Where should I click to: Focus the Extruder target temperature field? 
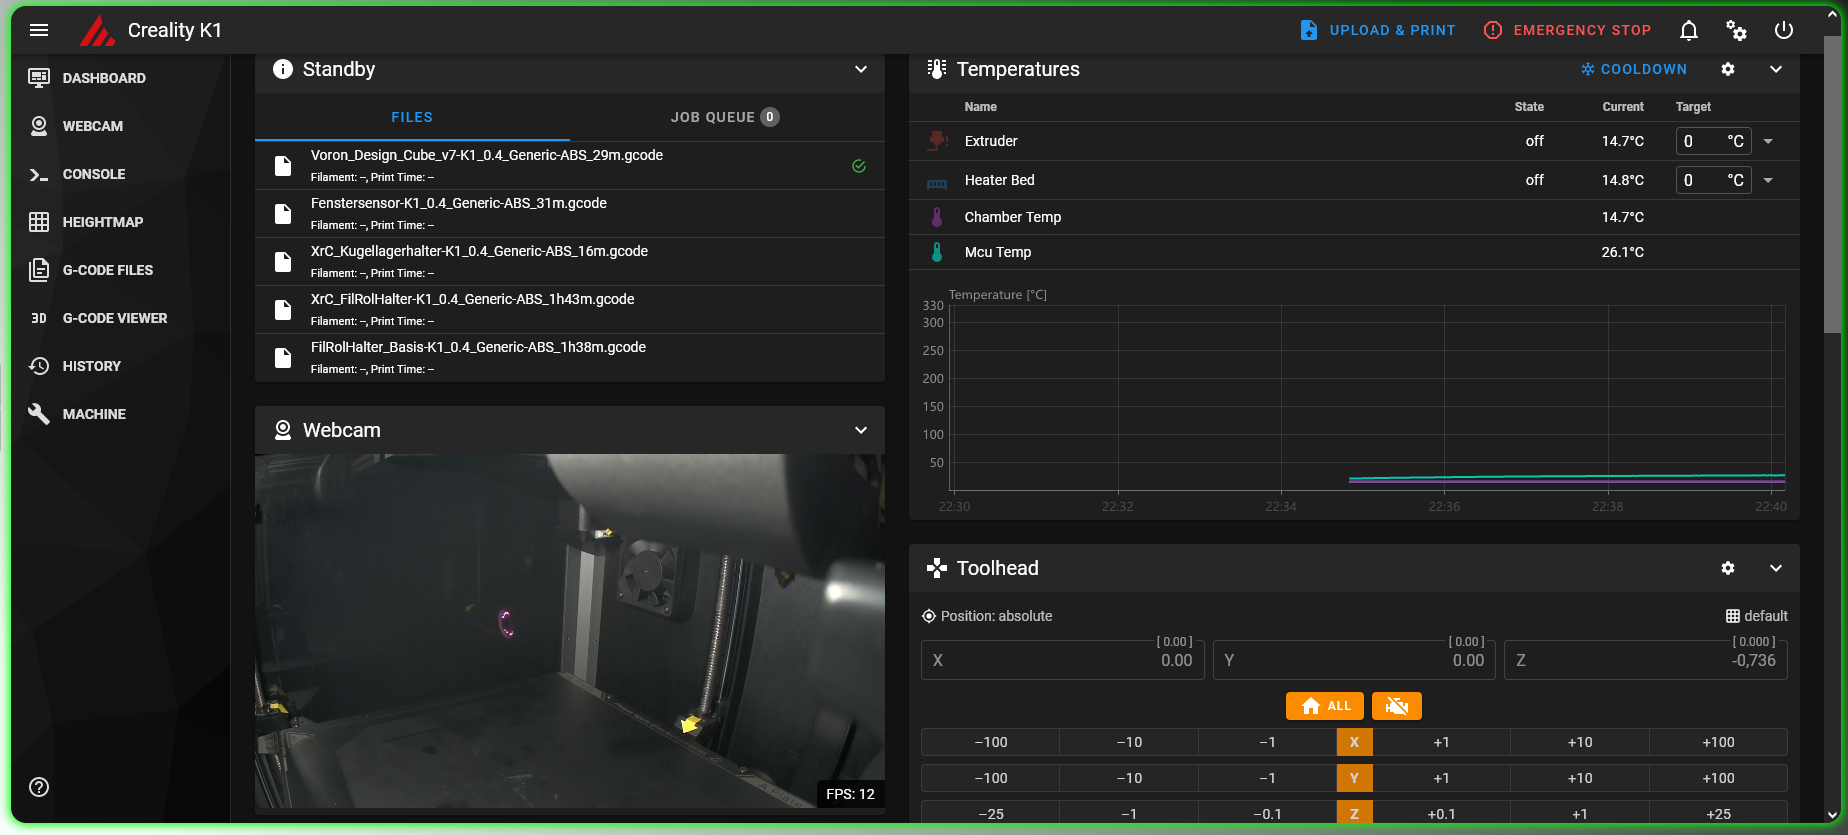1713,141
